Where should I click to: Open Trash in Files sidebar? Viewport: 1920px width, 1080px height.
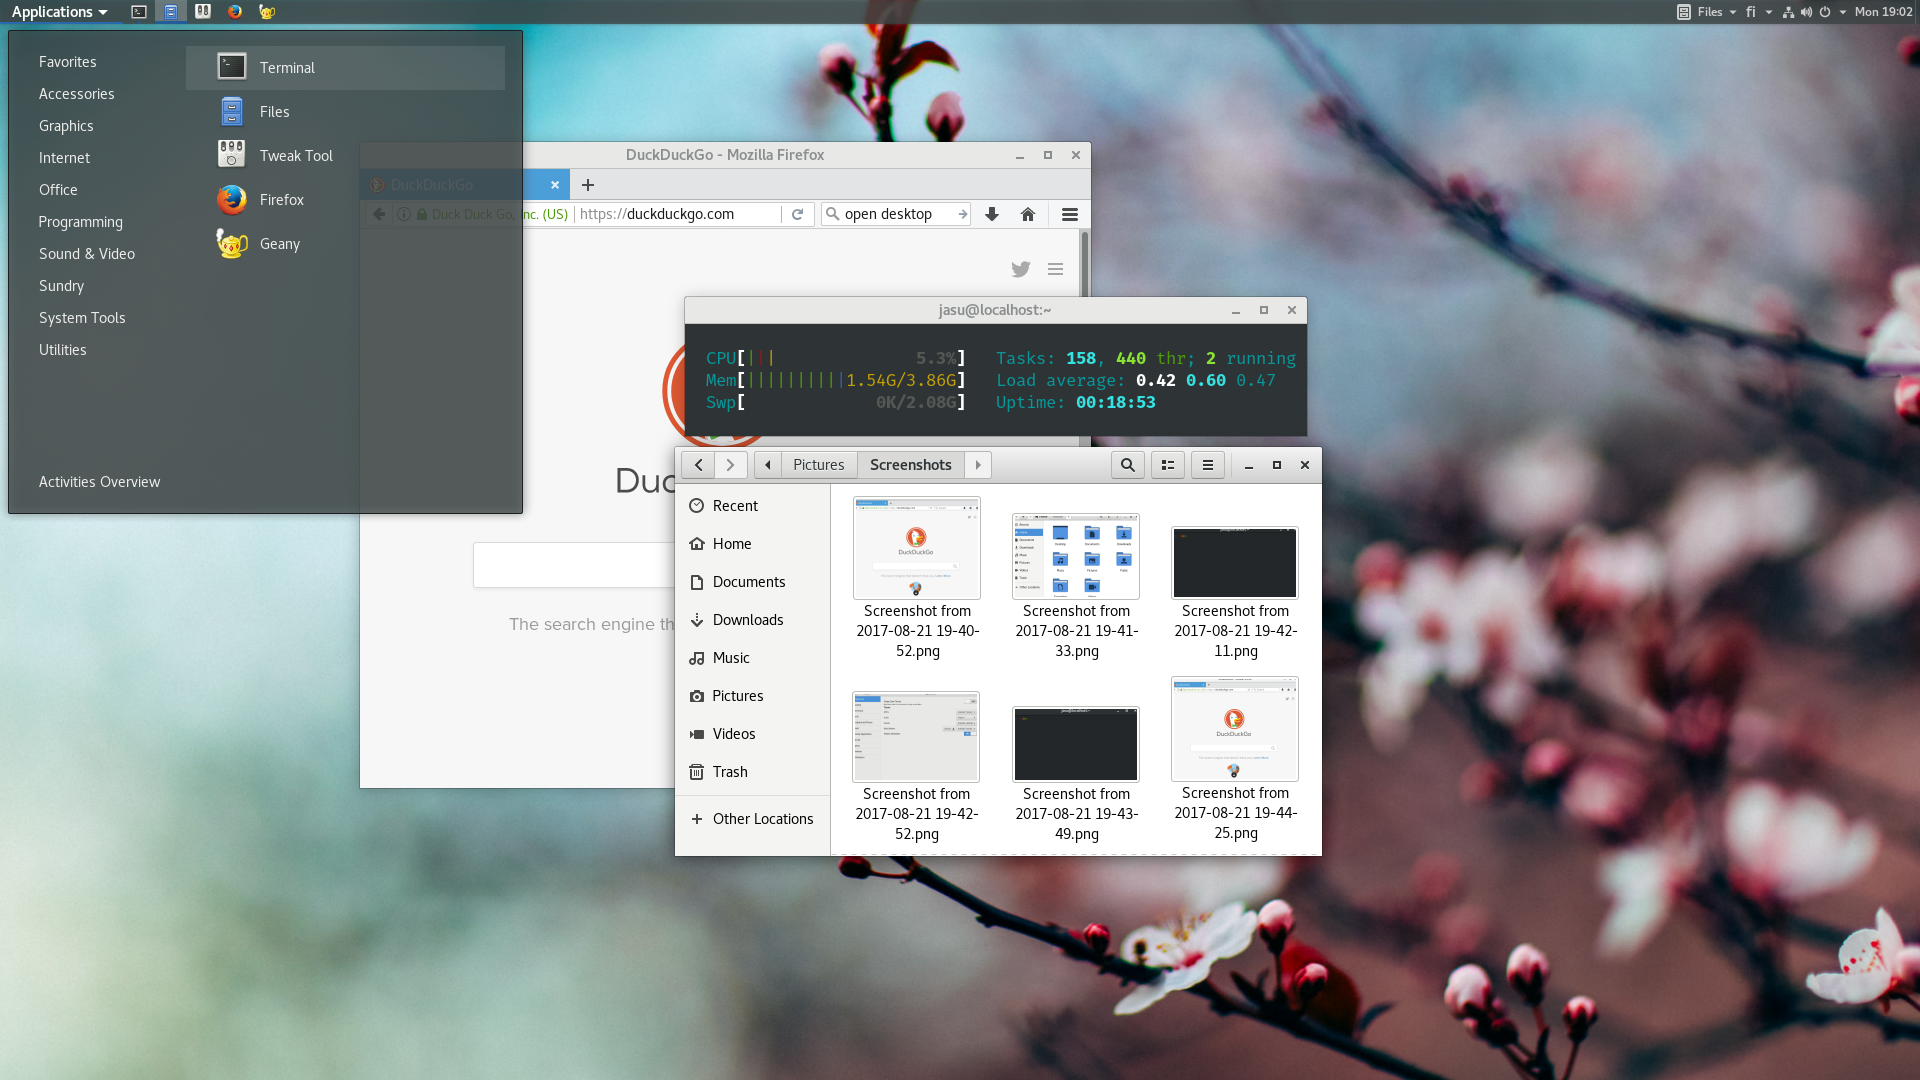[752, 772]
